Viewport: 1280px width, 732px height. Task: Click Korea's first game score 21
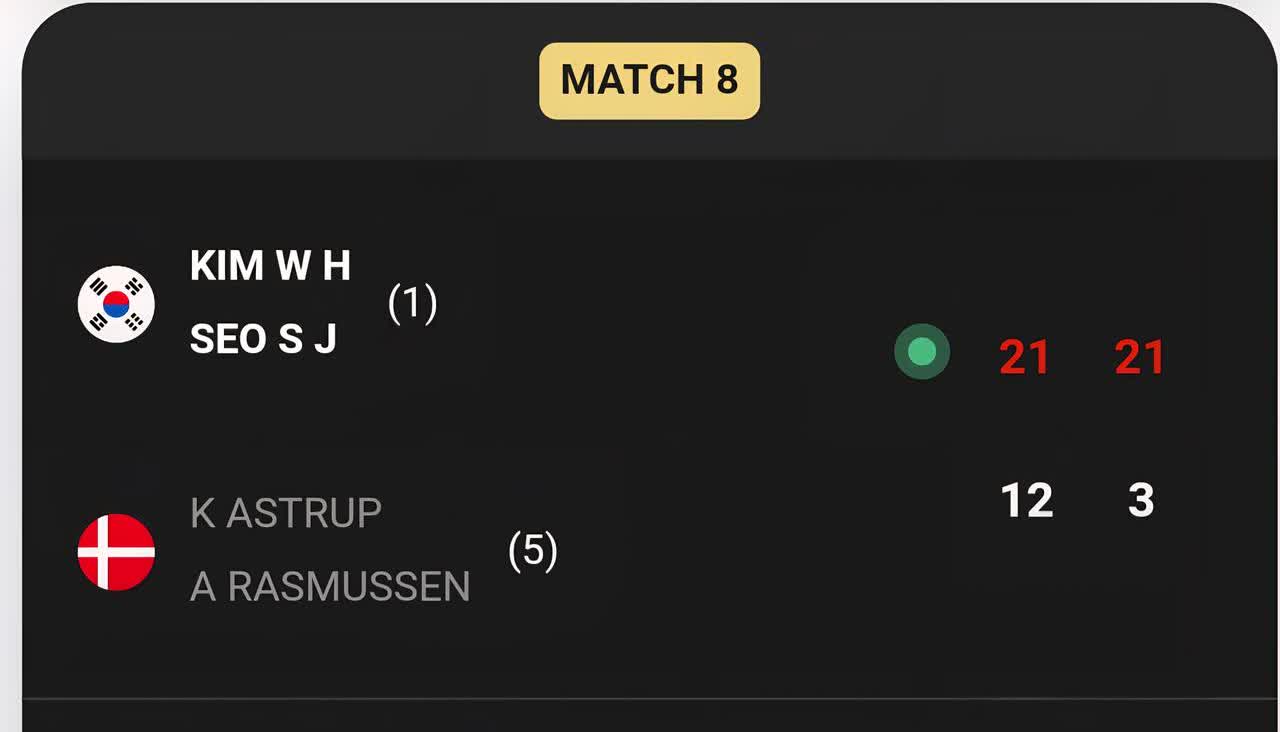1025,357
